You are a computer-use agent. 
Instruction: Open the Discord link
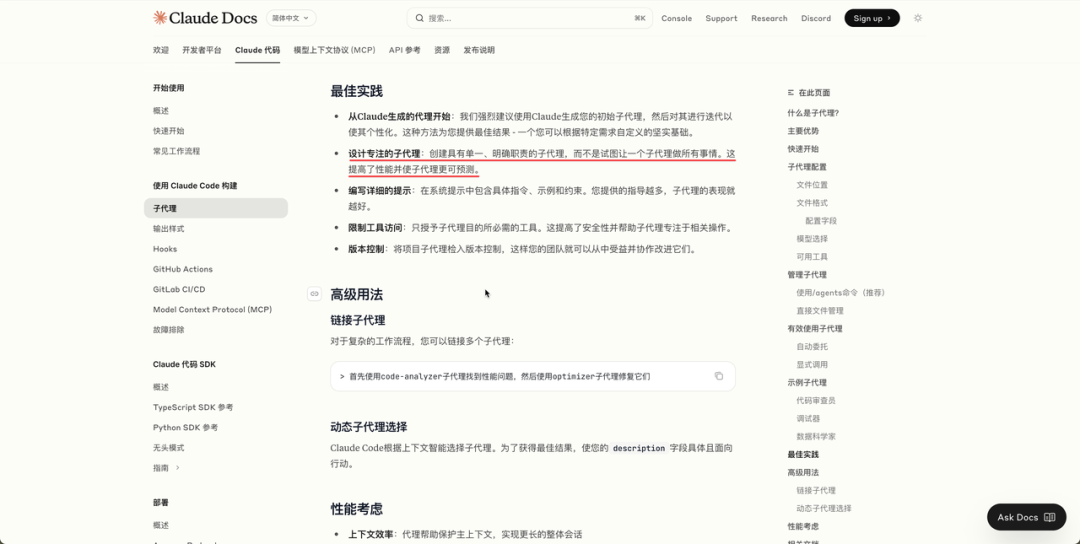click(816, 18)
